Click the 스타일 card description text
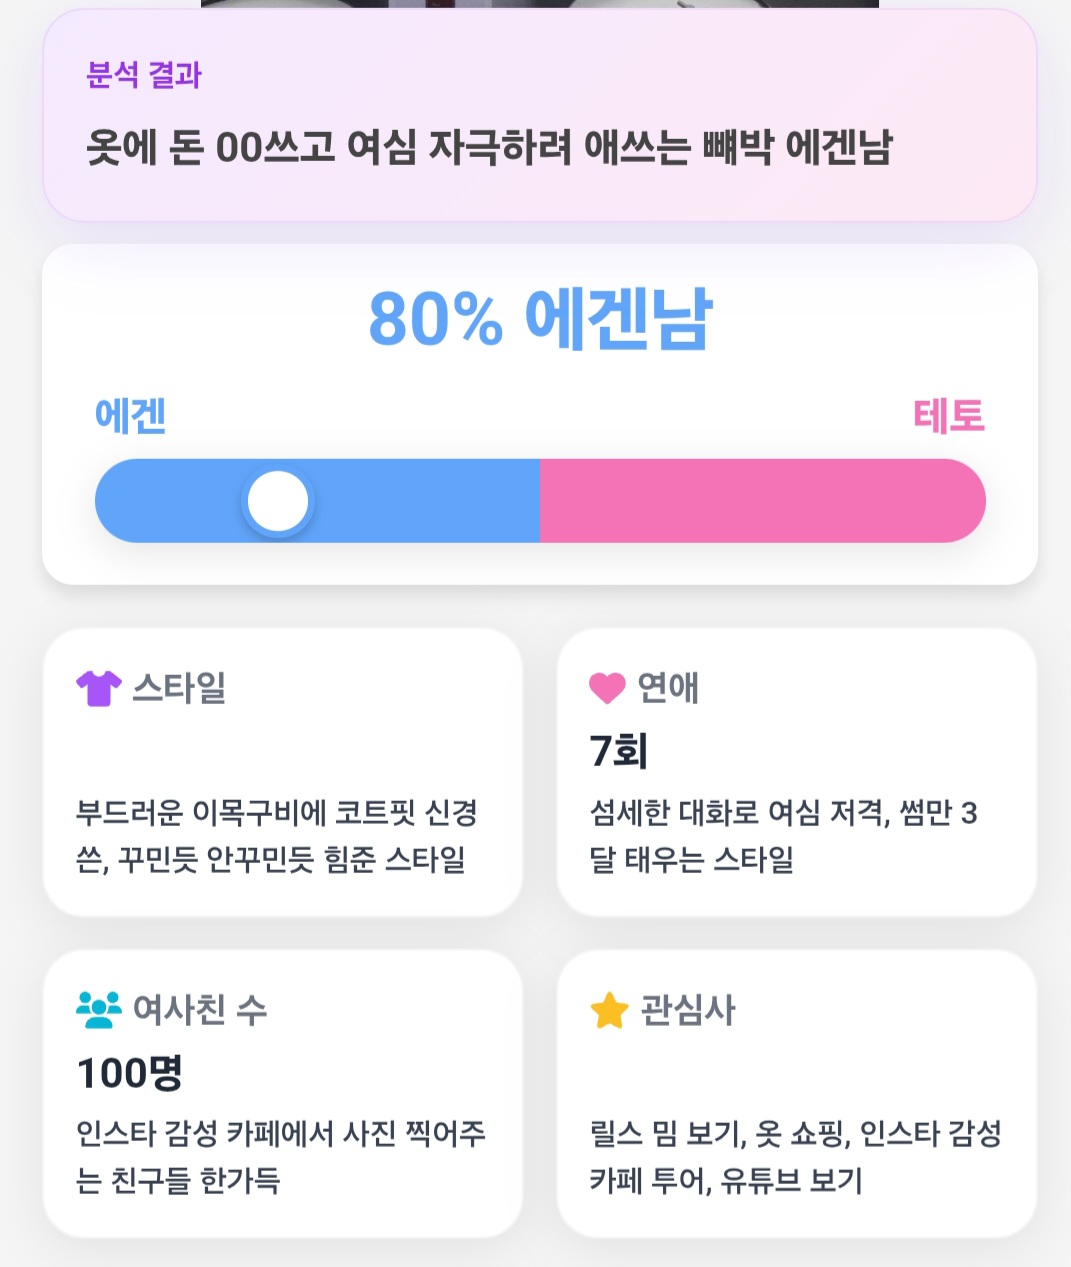Viewport: 1071px width, 1267px height. (x=277, y=836)
